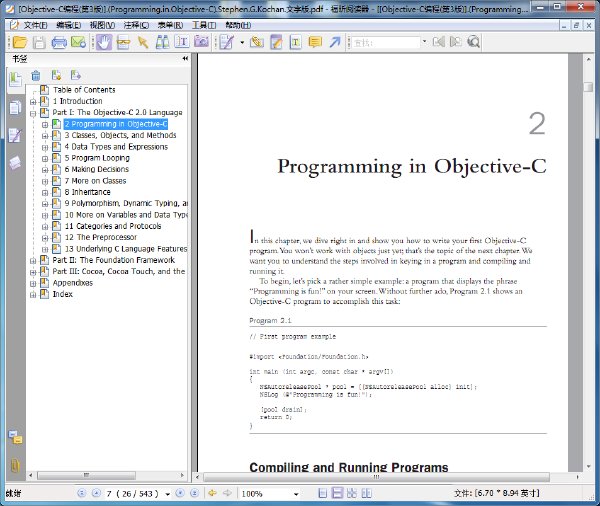The width and height of the screenshot is (600, 506).
Task: Open the Attachments paperclip panel icon
Action: click(15, 465)
